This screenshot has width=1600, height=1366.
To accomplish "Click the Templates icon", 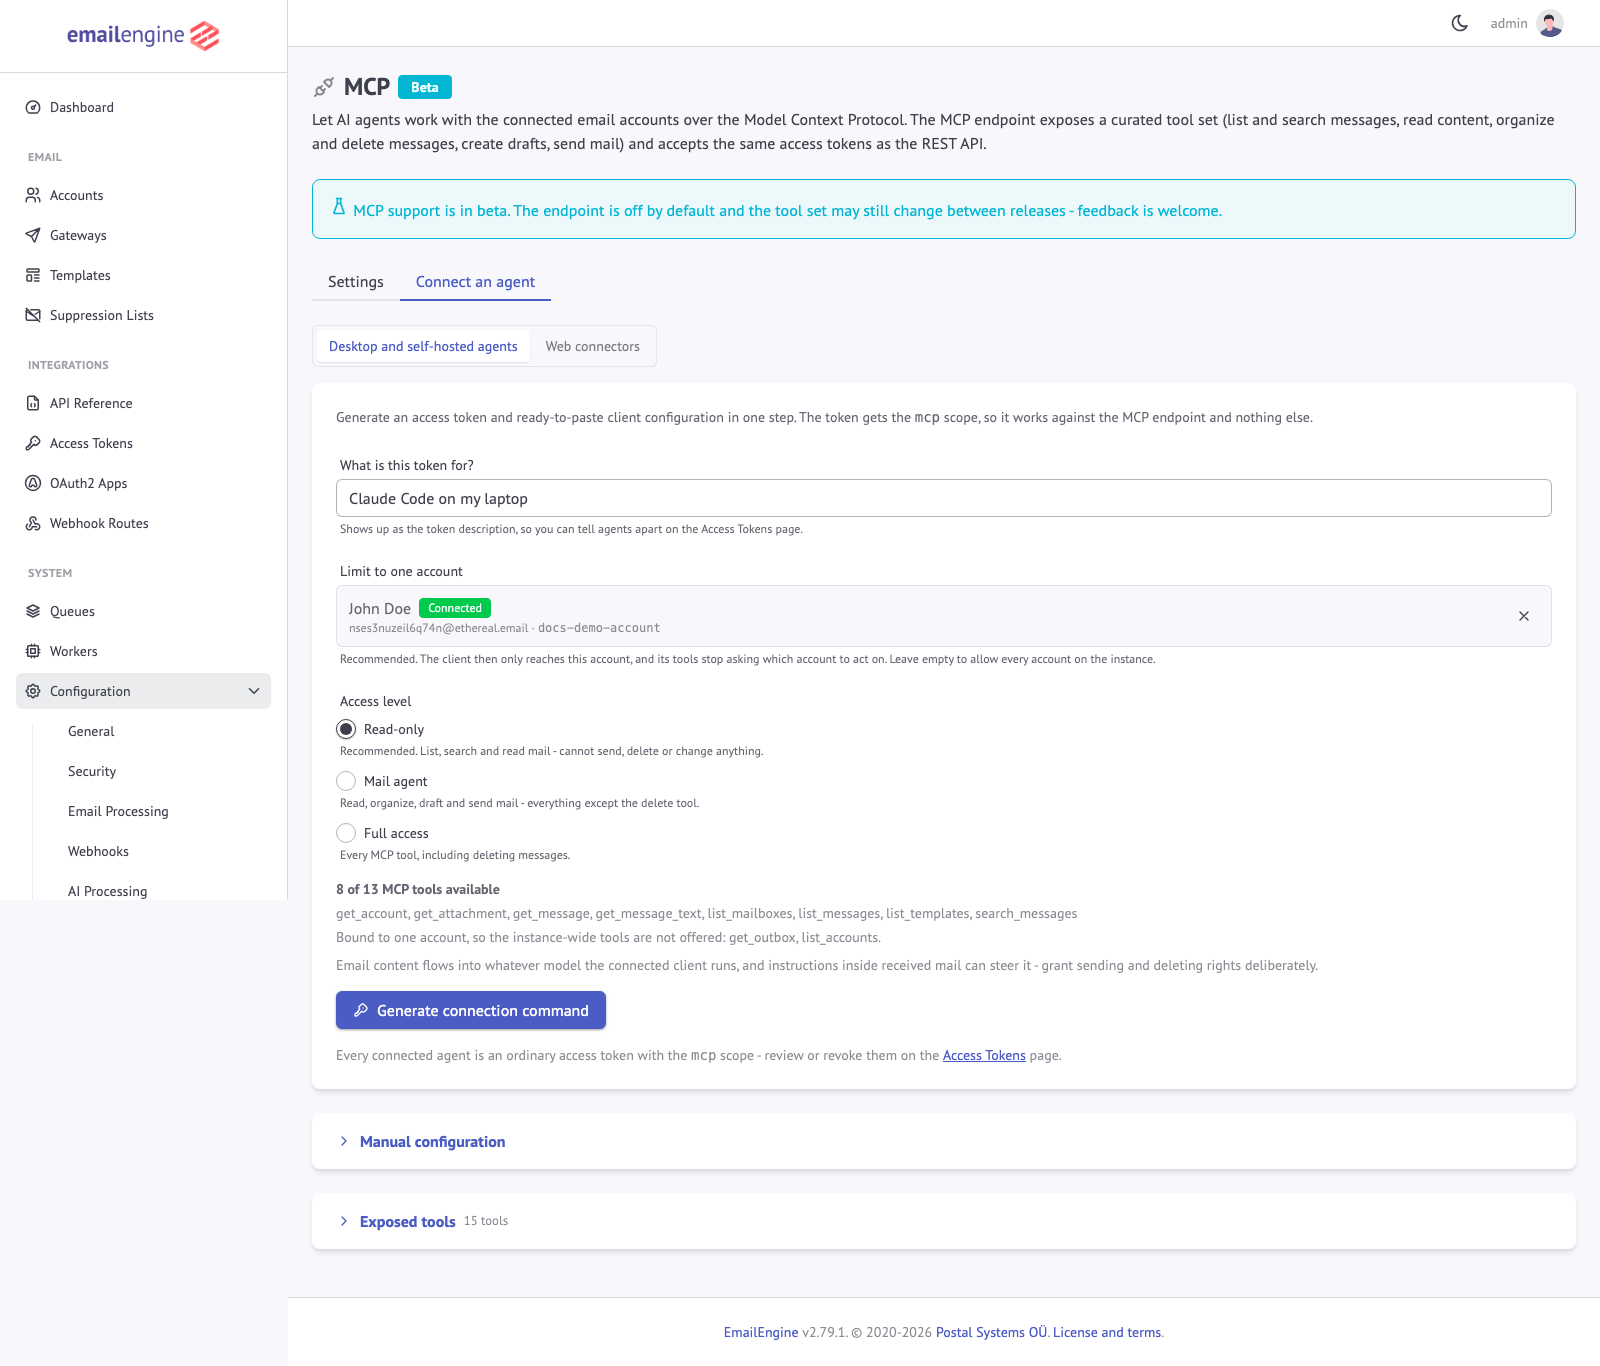I will click(x=33, y=275).
